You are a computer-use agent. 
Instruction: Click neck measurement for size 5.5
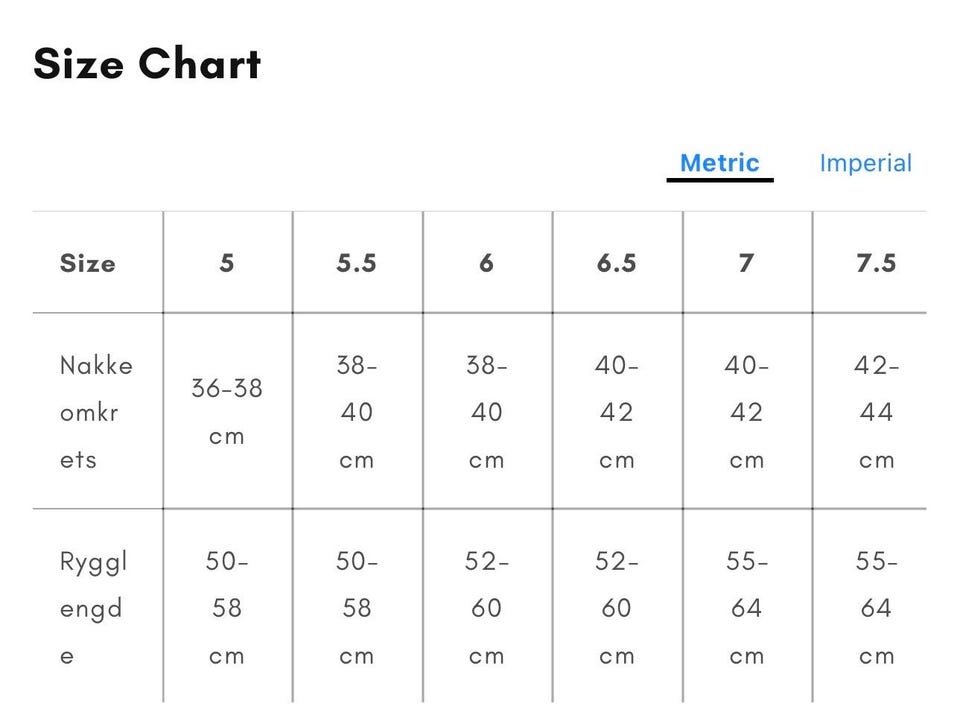357,412
